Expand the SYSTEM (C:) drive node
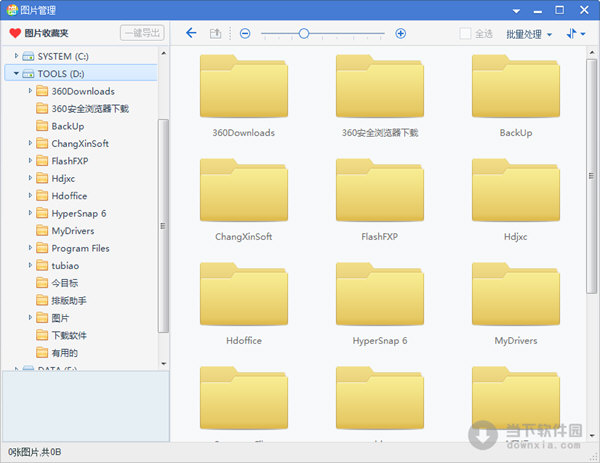600x463 pixels. click(16, 56)
